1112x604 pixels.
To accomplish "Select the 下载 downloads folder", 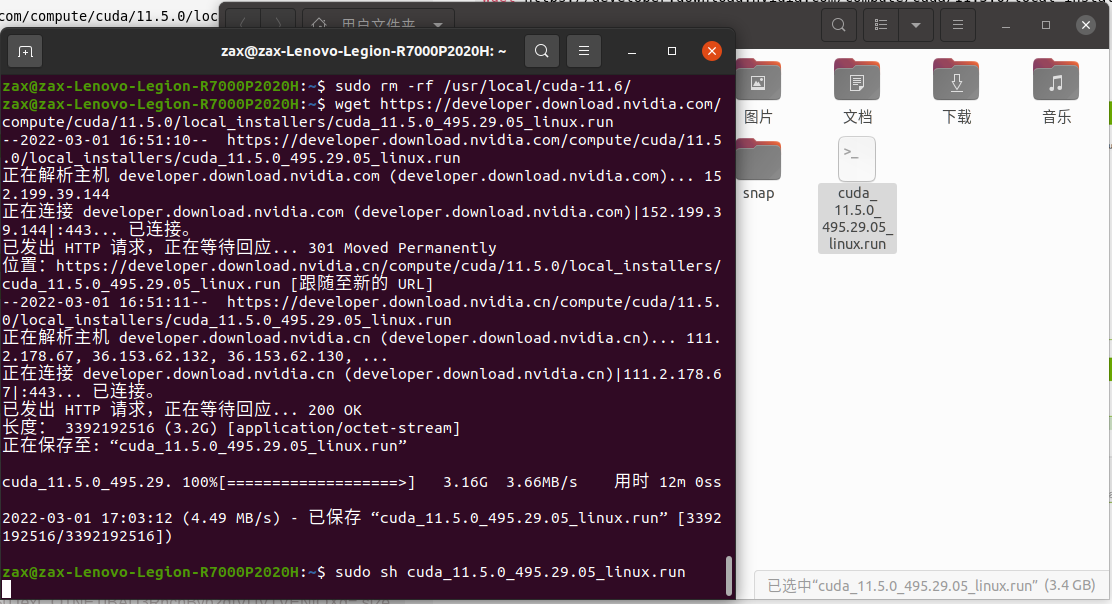I will [x=956, y=92].
